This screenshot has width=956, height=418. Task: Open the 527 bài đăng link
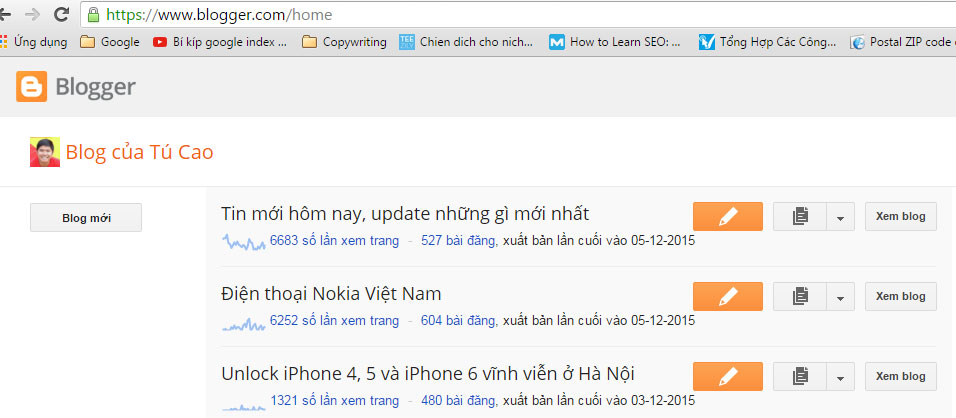point(458,240)
